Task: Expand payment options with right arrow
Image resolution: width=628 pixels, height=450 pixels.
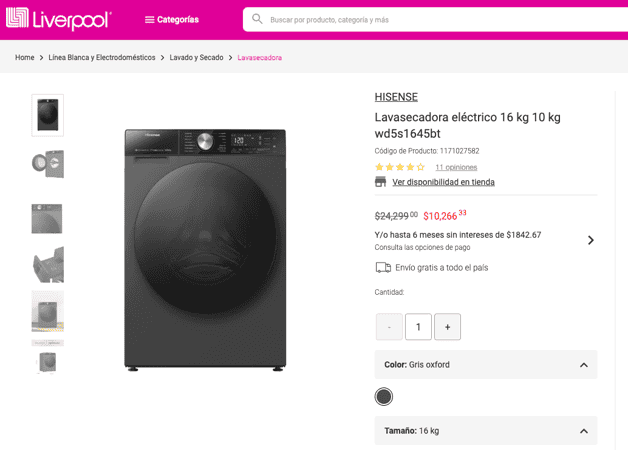Action: (590, 240)
